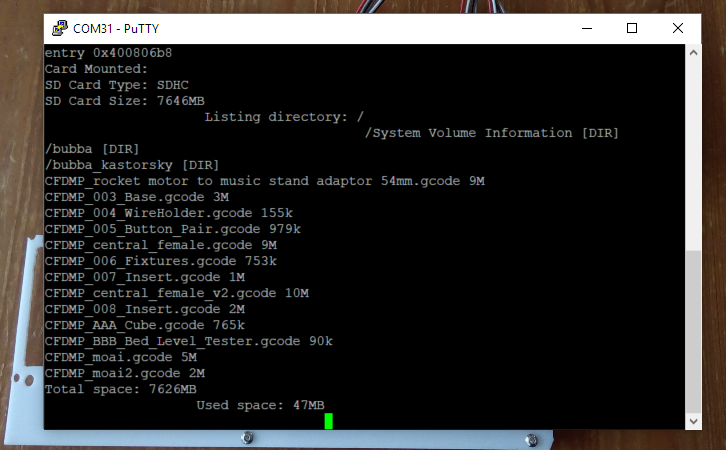
Task: Click the green terminal cursor block
Action: [x=328, y=421]
